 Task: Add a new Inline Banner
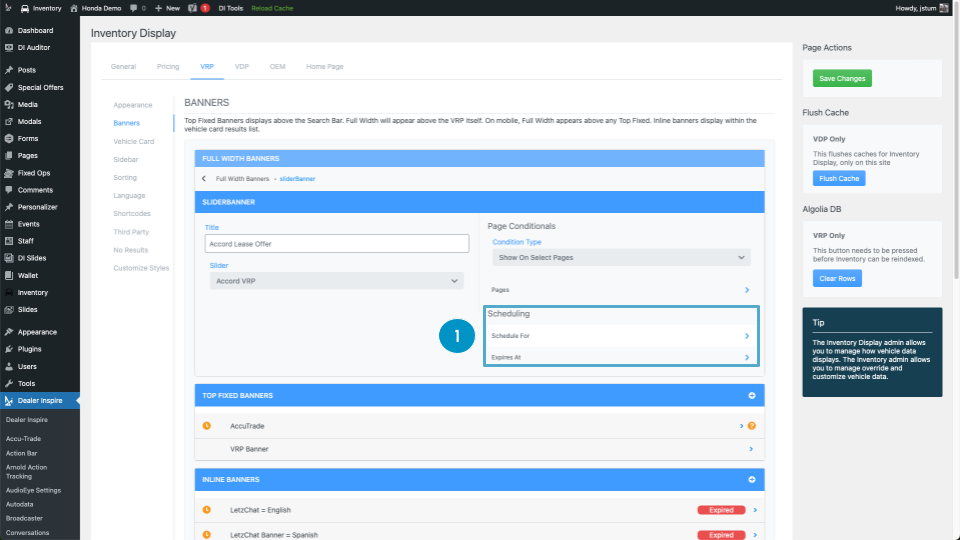(x=752, y=479)
